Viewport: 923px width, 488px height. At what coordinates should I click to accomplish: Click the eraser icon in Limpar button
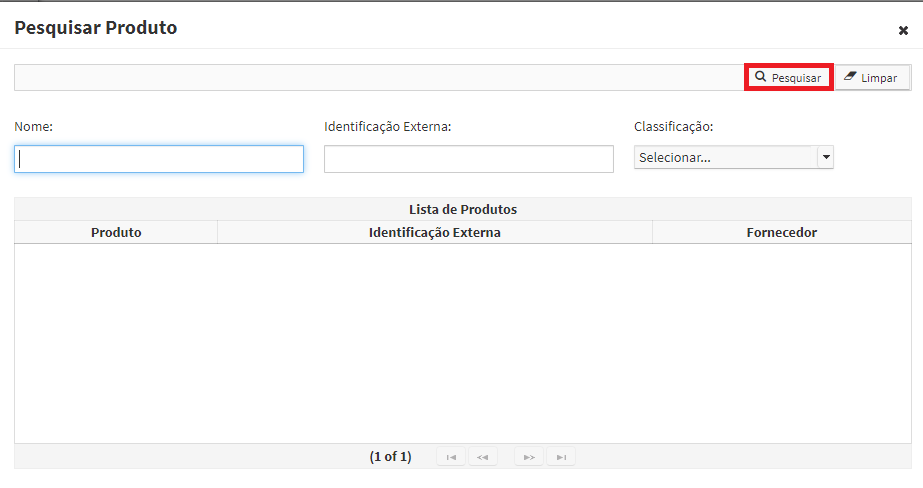click(849, 77)
